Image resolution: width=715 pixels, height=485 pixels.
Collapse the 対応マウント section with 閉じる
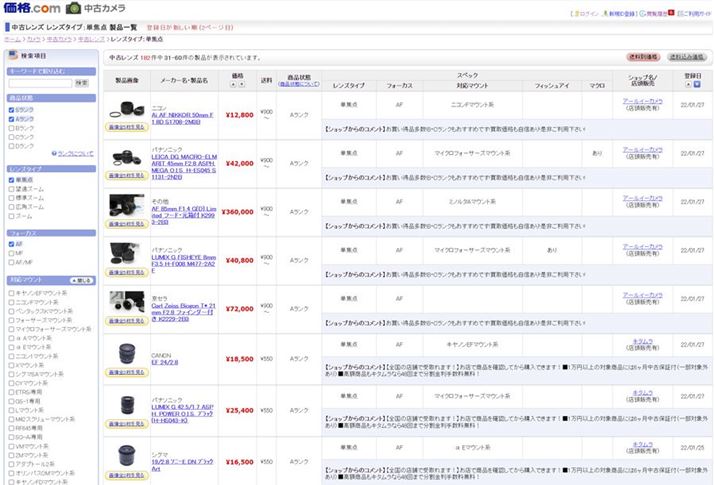point(83,280)
